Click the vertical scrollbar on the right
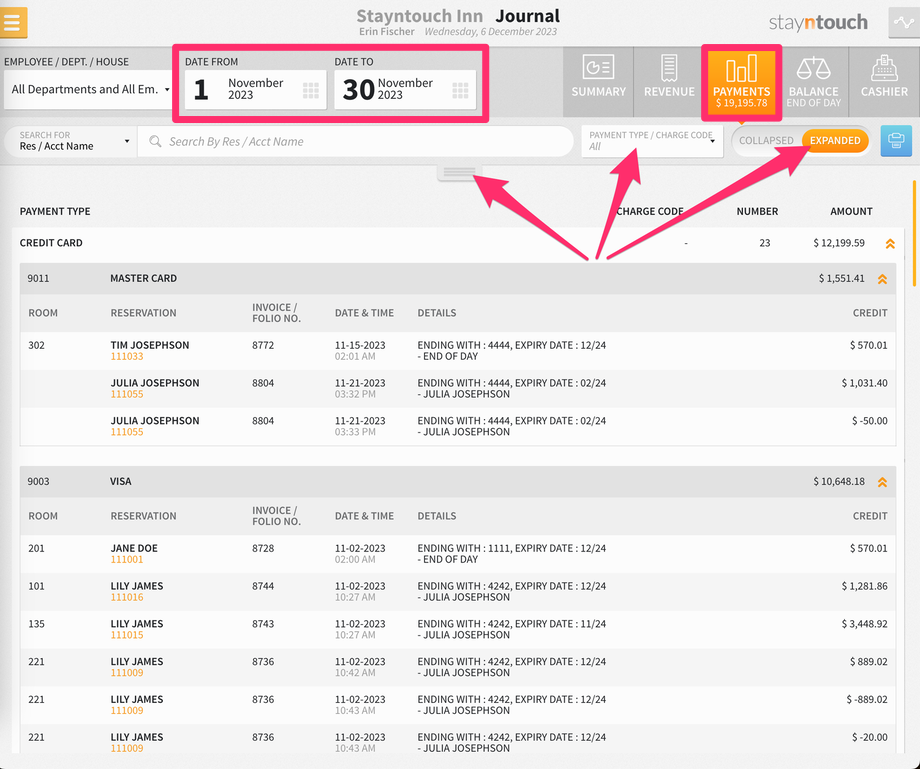Image resolution: width=920 pixels, height=769 pixels. coord(914,233)
